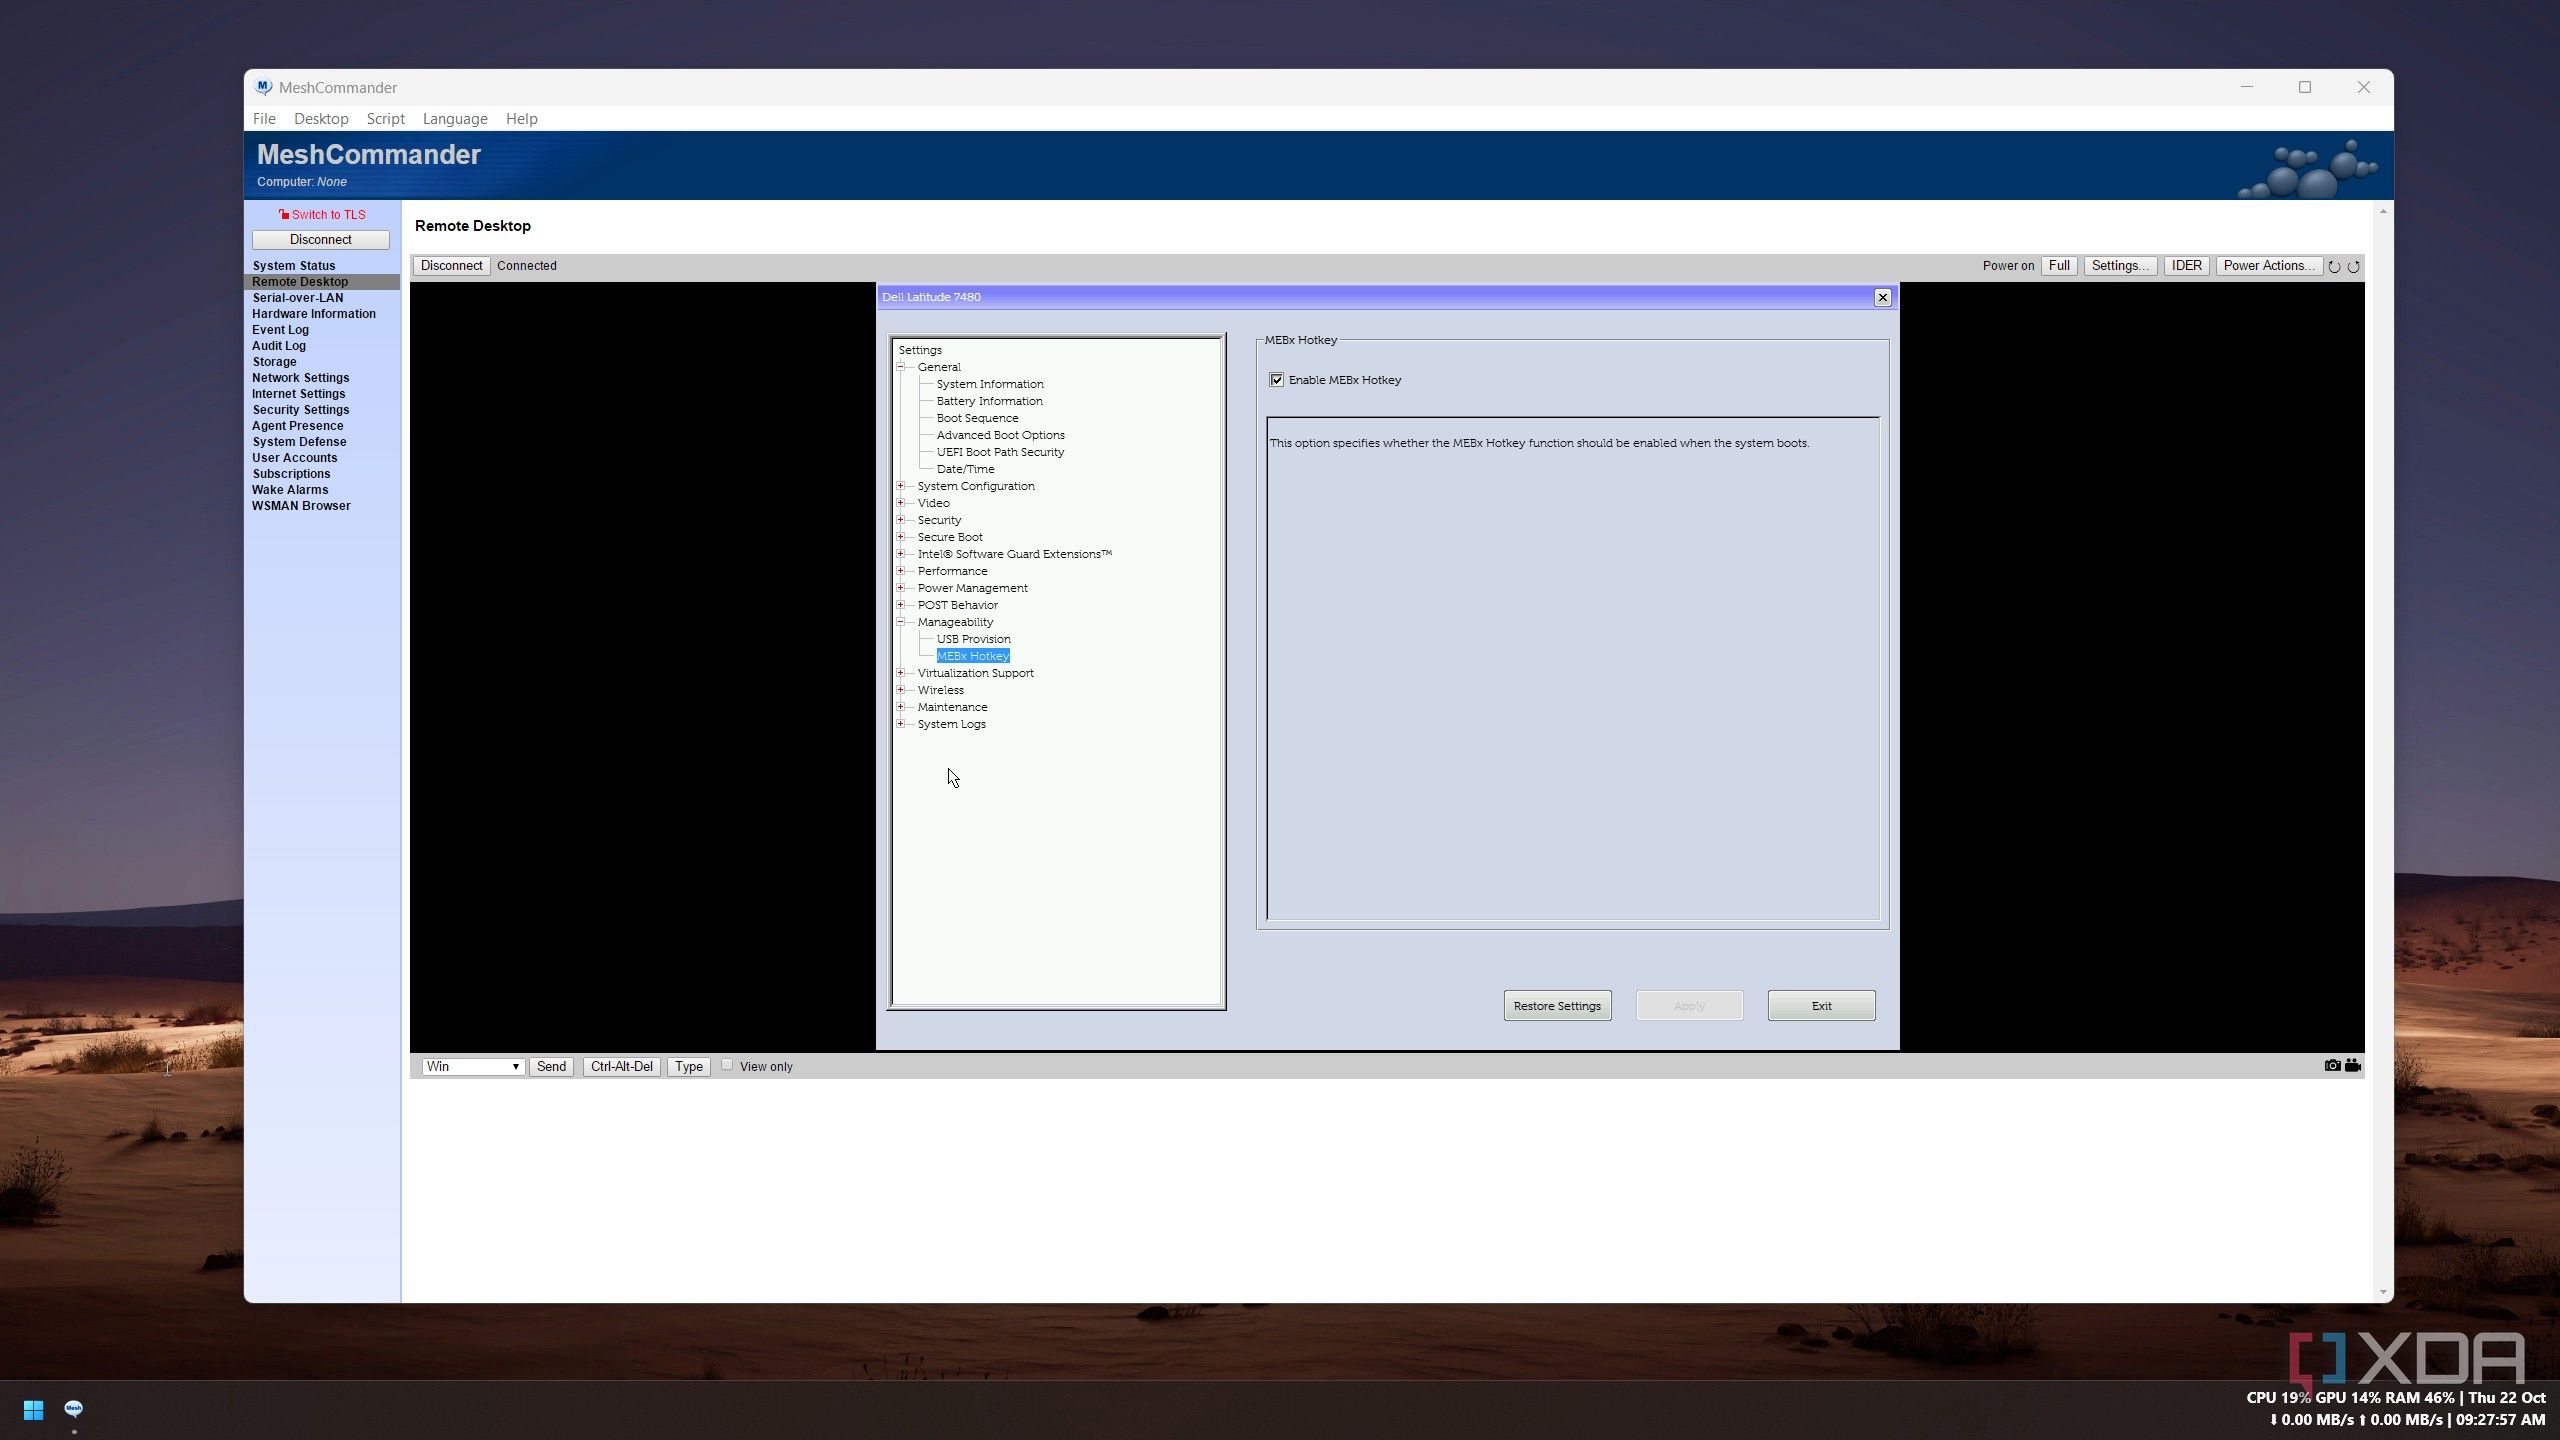Click the Restore Settings button
The height and width of the screenshot is (1440, 2560).
pyautogui.click(x=1557, y=1006)
